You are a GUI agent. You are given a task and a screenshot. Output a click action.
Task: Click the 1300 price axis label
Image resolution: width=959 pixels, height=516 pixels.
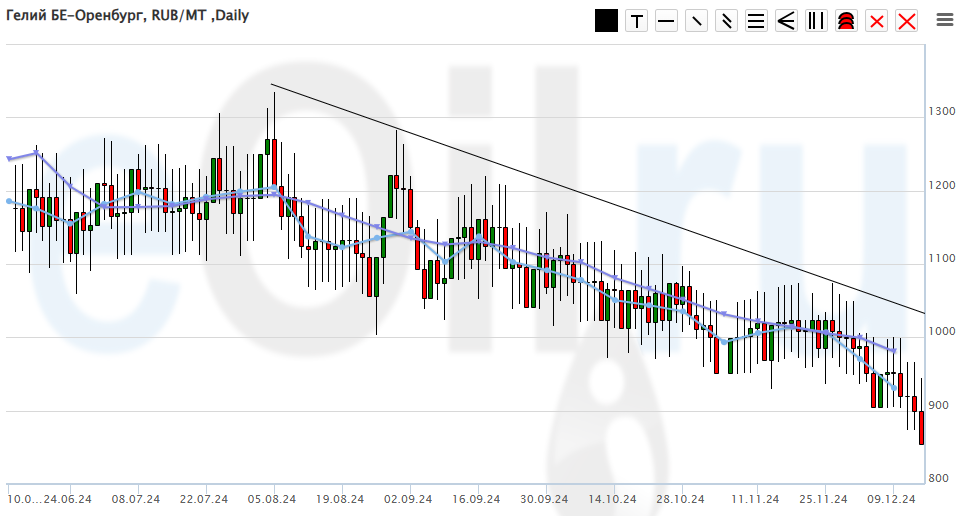pos(939,111)
